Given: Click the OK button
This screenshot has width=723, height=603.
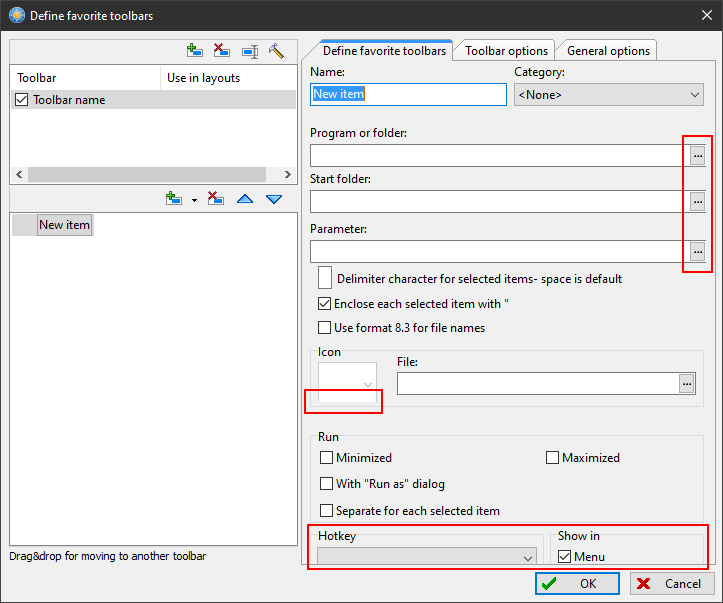Looking at the screenshot, I should coord(577,584).
